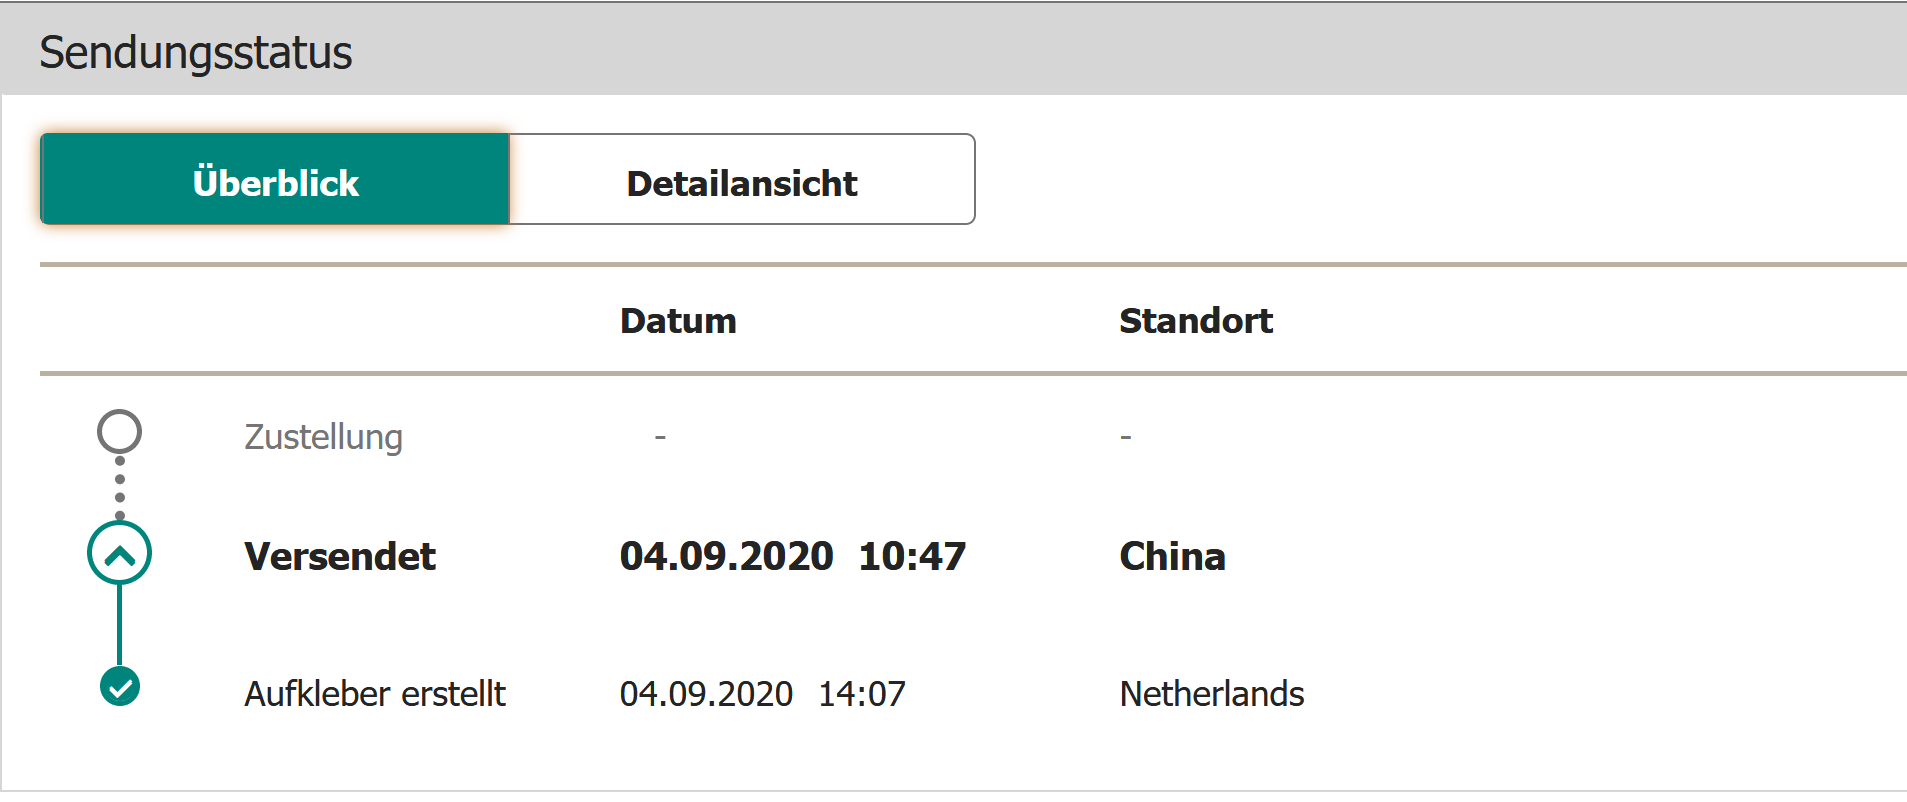Screen dimensions: 1907x802
Task: Select the bold Versendet status label
Action: pos(340,557)
